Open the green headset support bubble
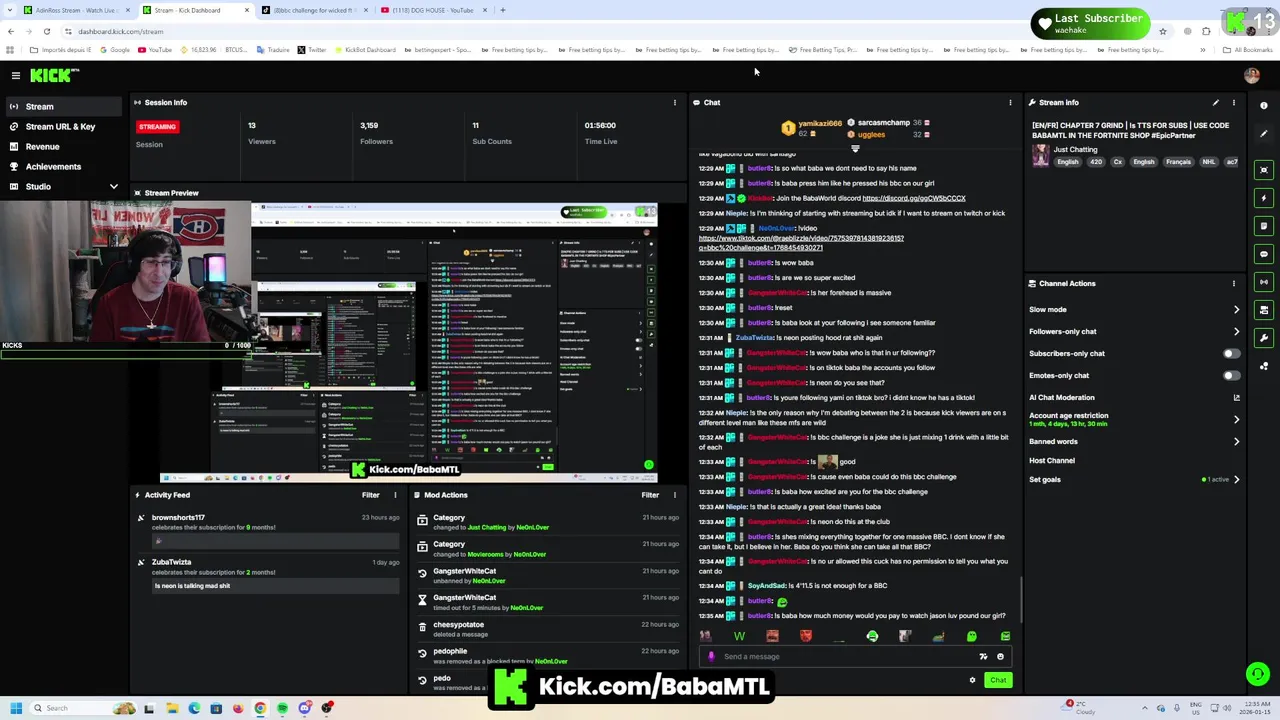Image resolution: width=1280 pixels, height=720 pixels. point(1258,674)
